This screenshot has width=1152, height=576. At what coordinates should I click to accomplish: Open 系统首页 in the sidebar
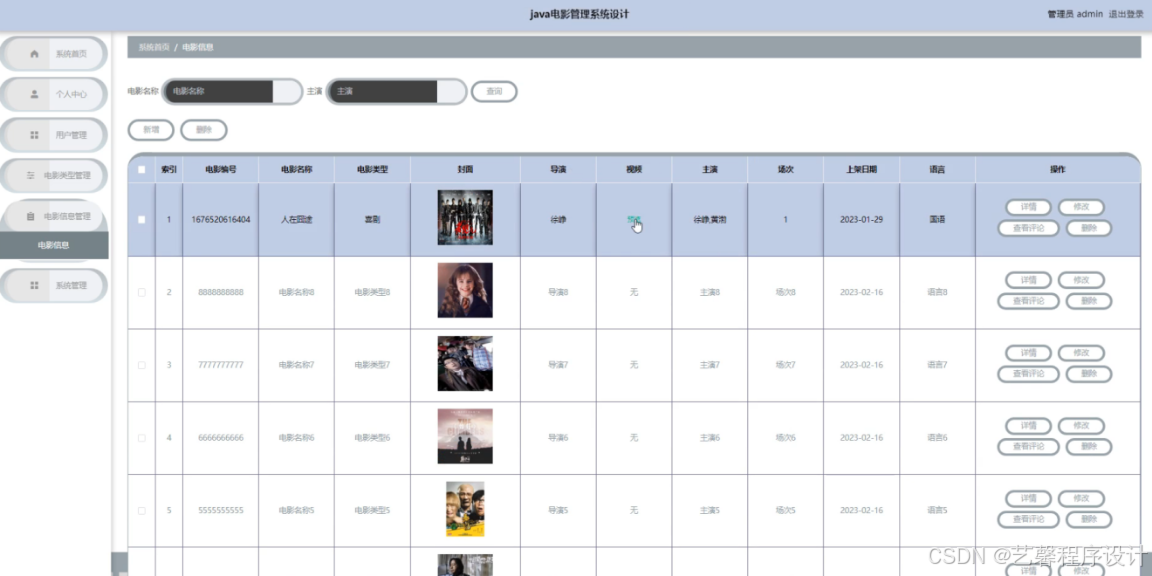54,54
